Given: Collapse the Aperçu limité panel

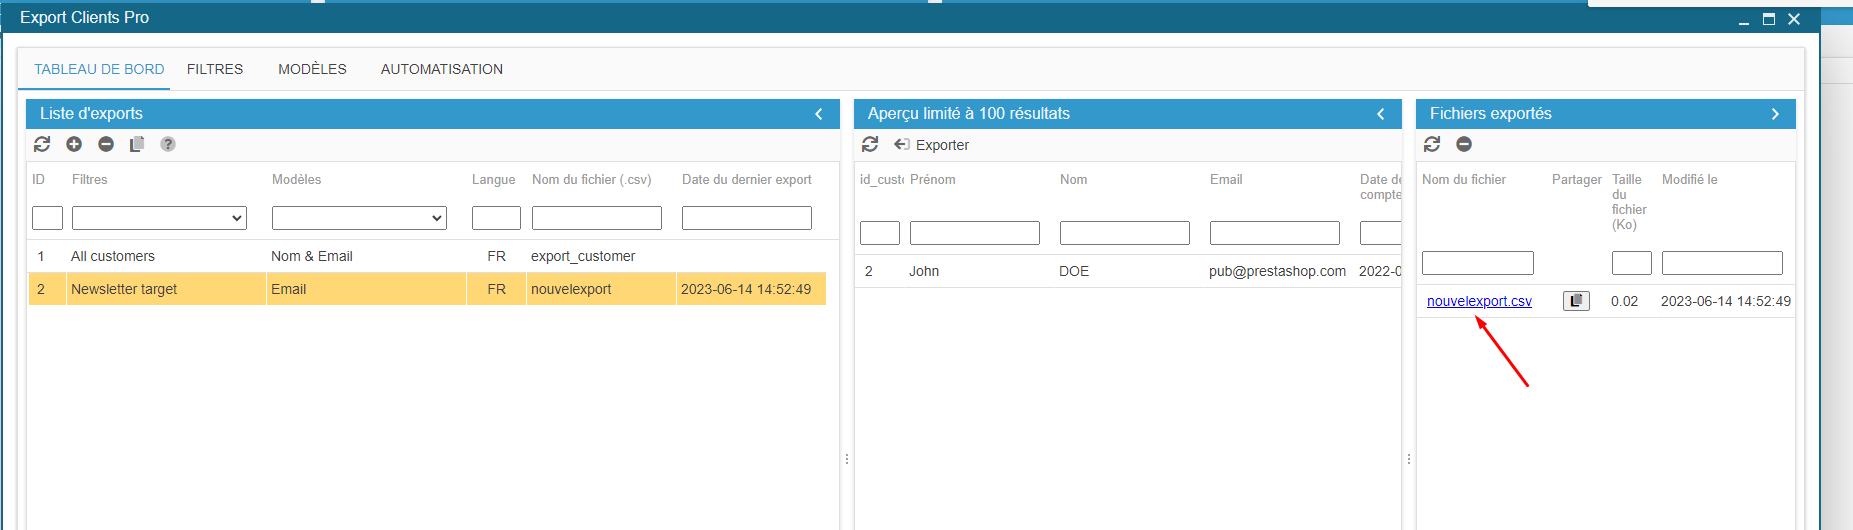Looking at the screenshot, I should (1381, 114).
